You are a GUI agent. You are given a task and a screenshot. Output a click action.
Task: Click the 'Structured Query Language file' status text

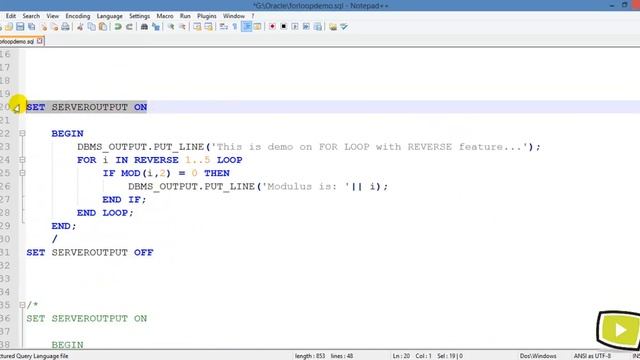tap(34, 356)
